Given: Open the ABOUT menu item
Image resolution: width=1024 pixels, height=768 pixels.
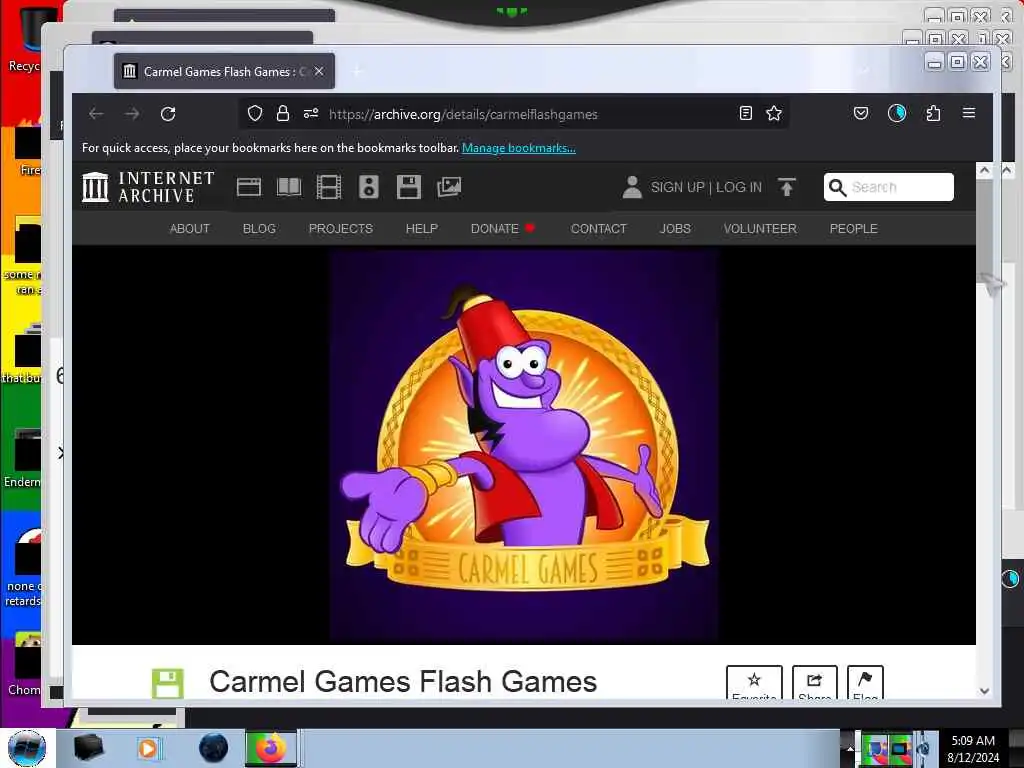Looking at the screenshot, I should pos(189,229).
